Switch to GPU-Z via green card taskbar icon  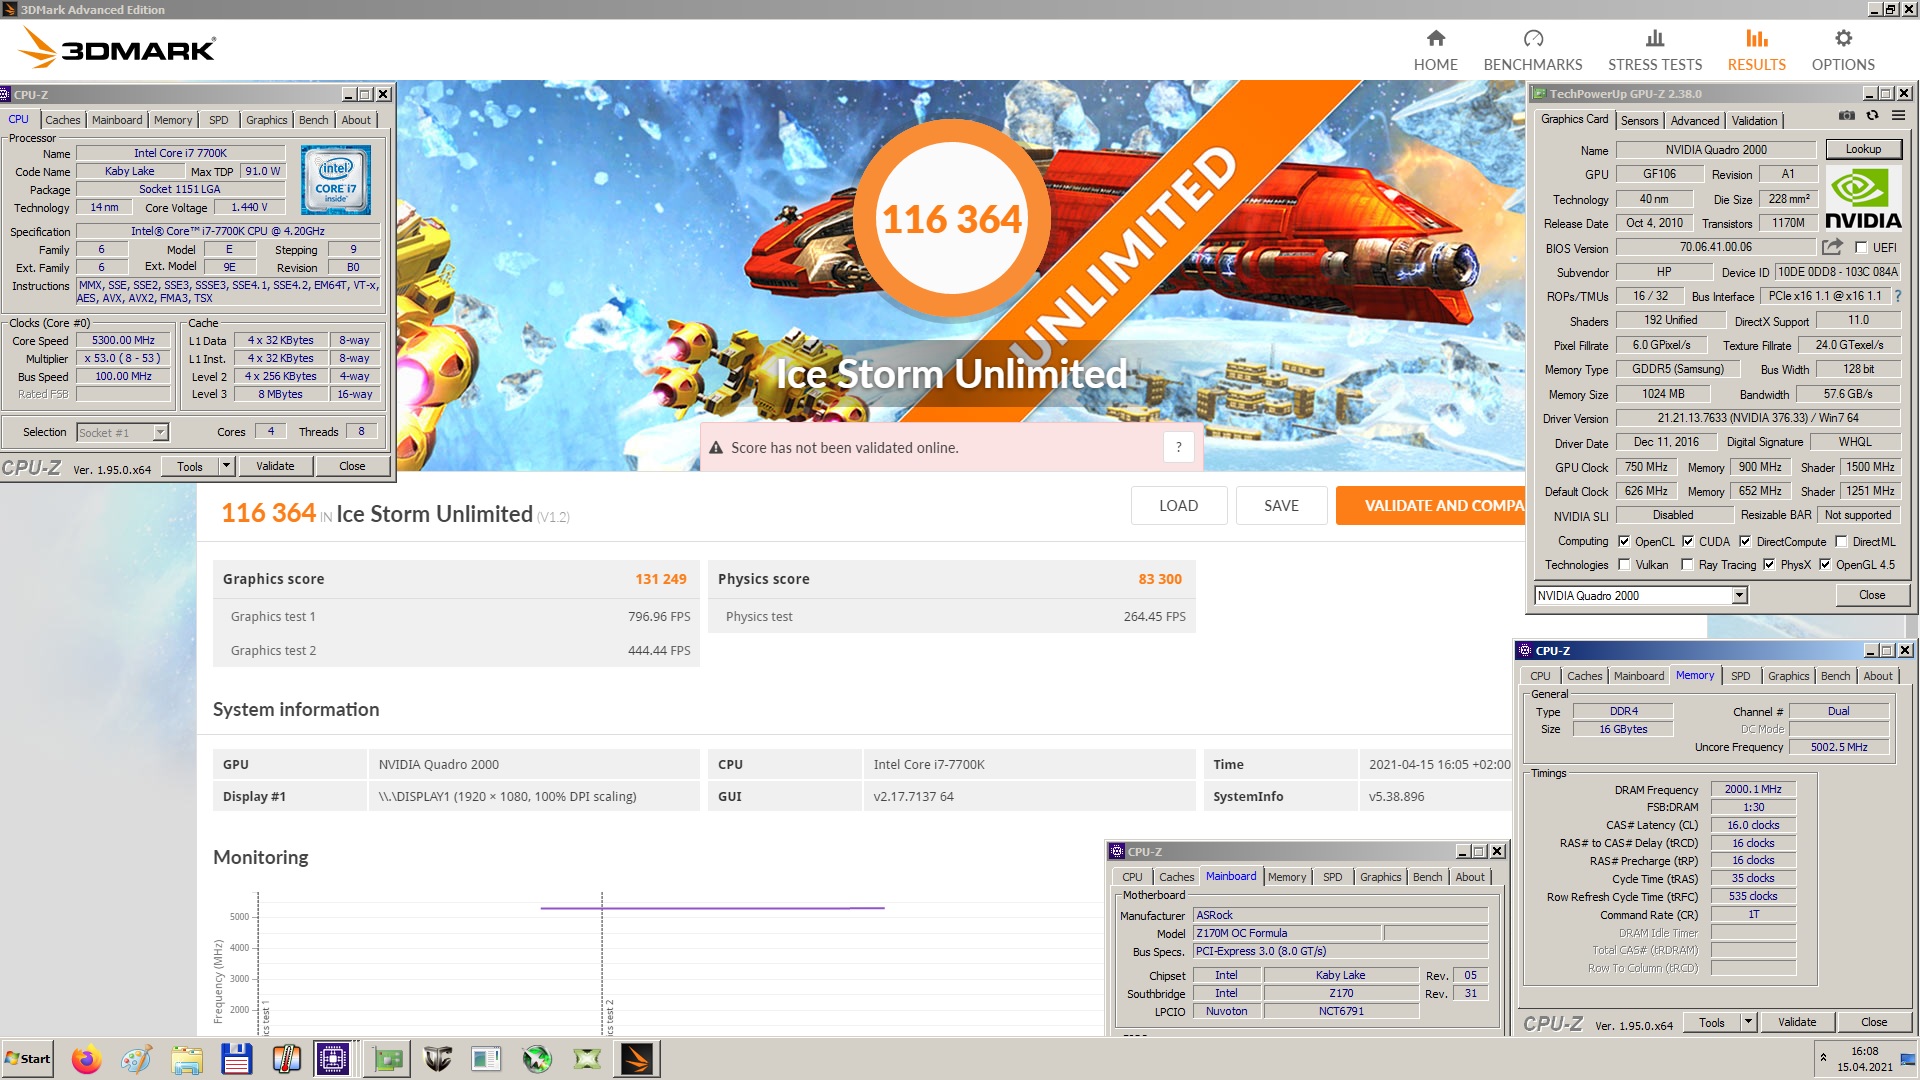click(388, 1059)
